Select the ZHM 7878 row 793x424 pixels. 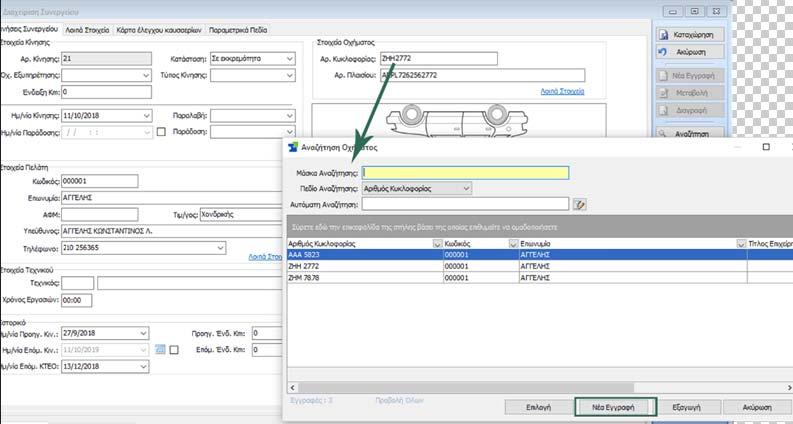point(540,278)
